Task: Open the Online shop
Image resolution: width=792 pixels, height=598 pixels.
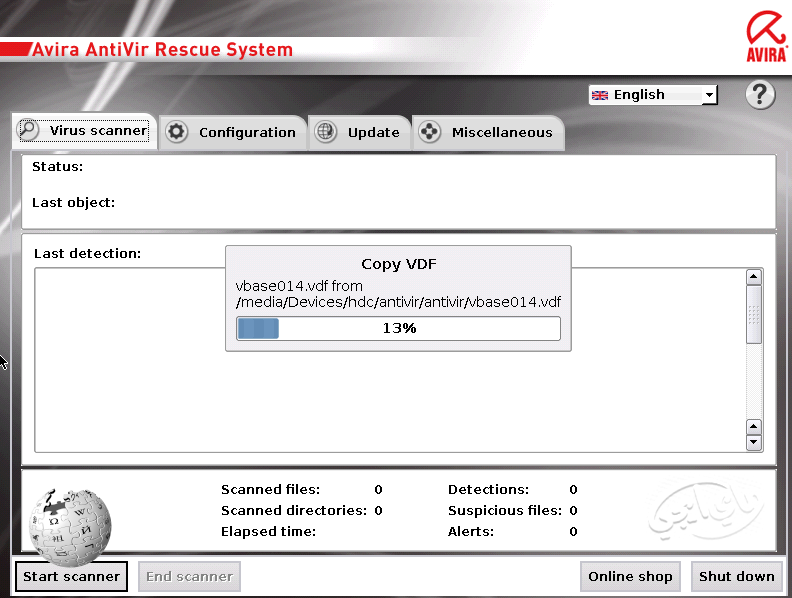Action: (631, 576)
